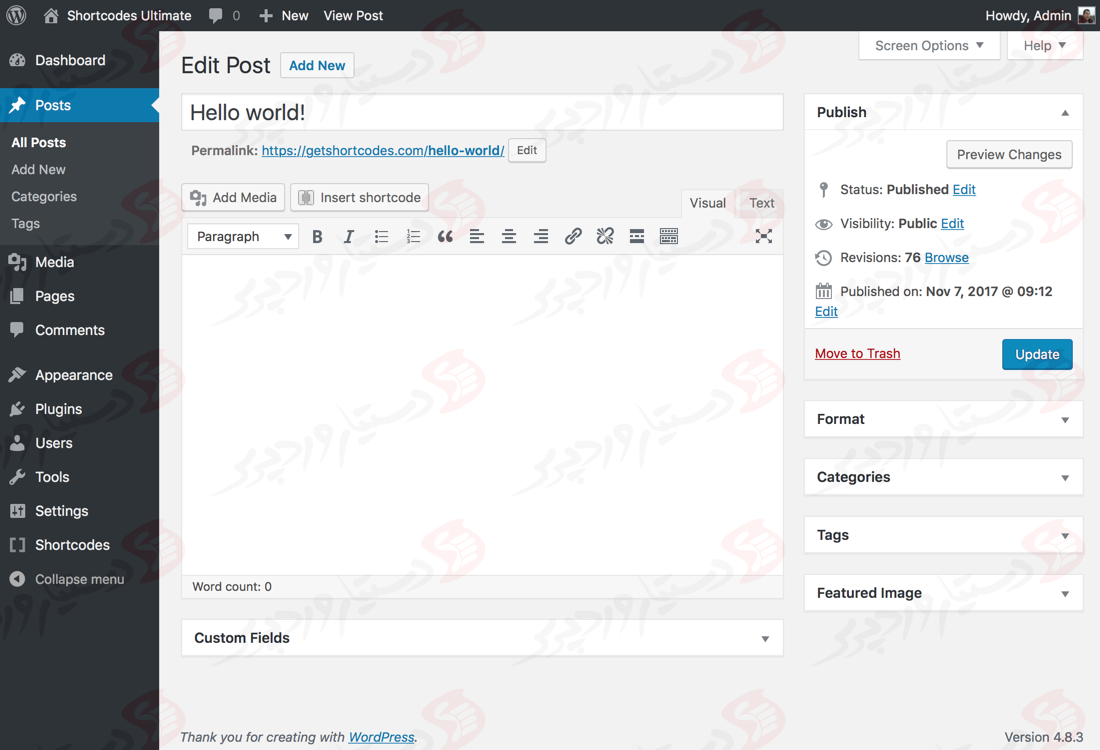Enter distraction-free fullscreen mode
1100x750 pixels.
764,237
